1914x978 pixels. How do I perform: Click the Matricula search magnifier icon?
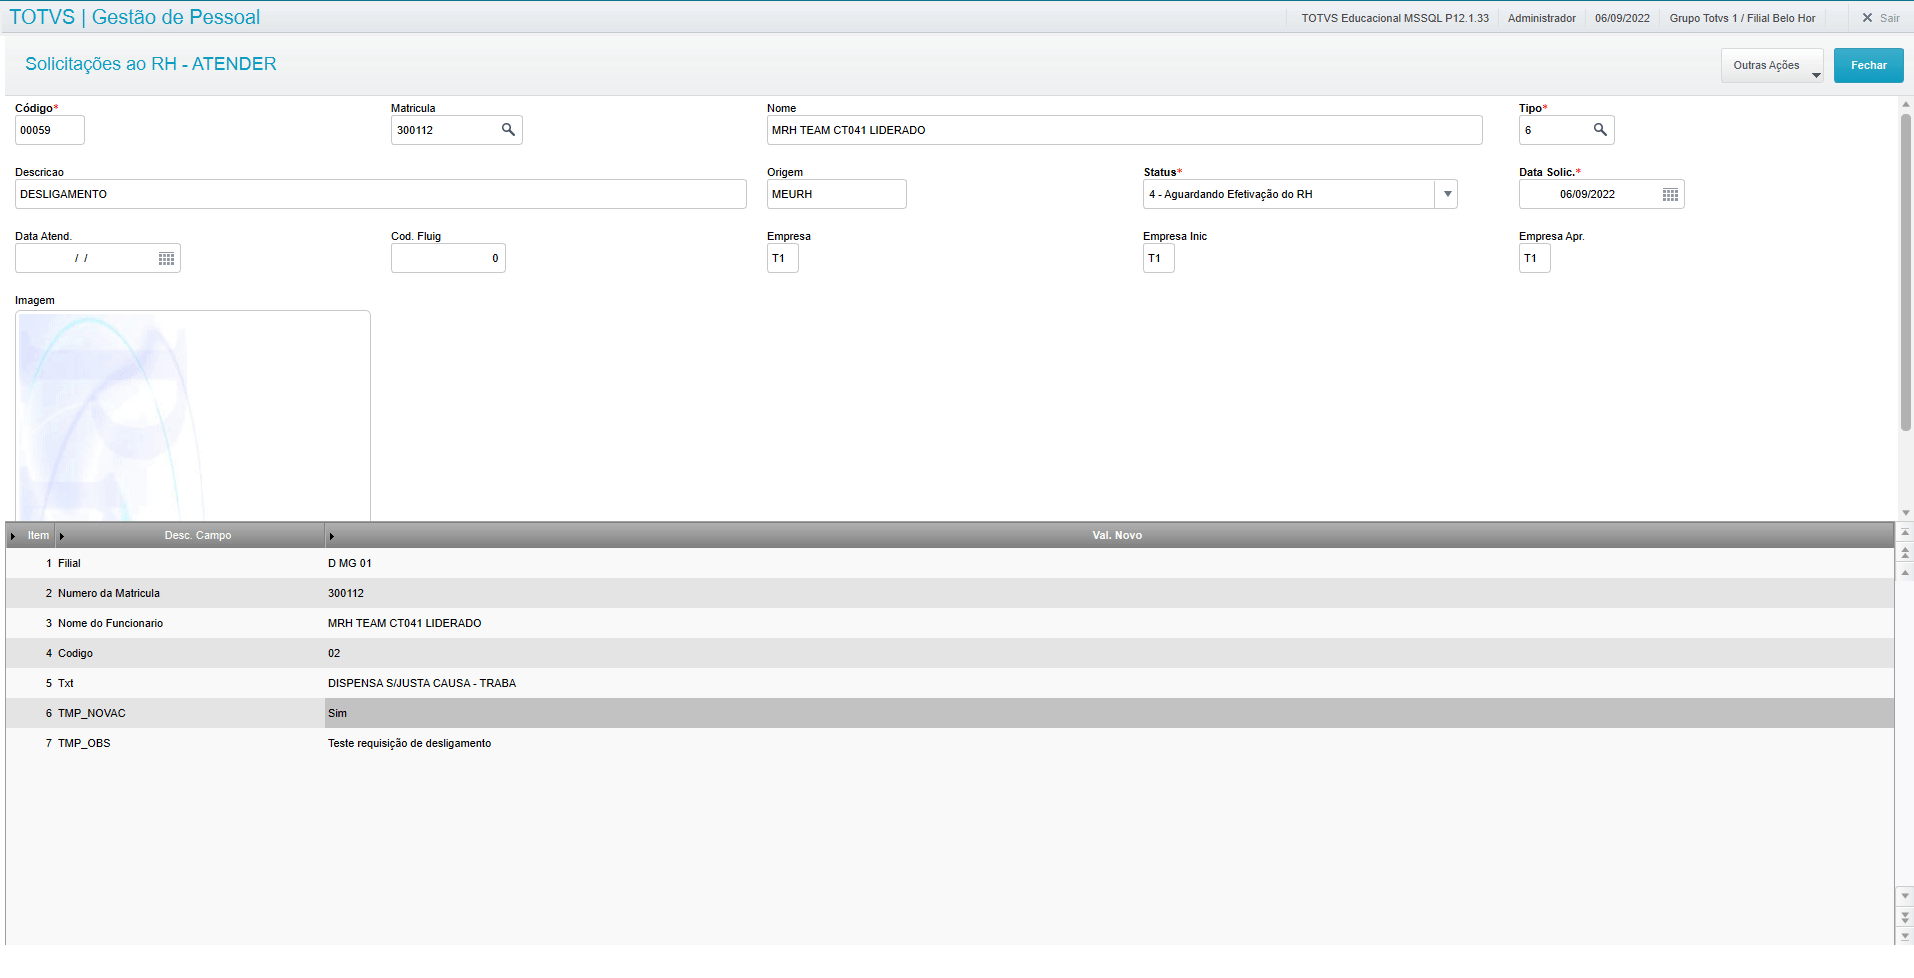[508, 130]
